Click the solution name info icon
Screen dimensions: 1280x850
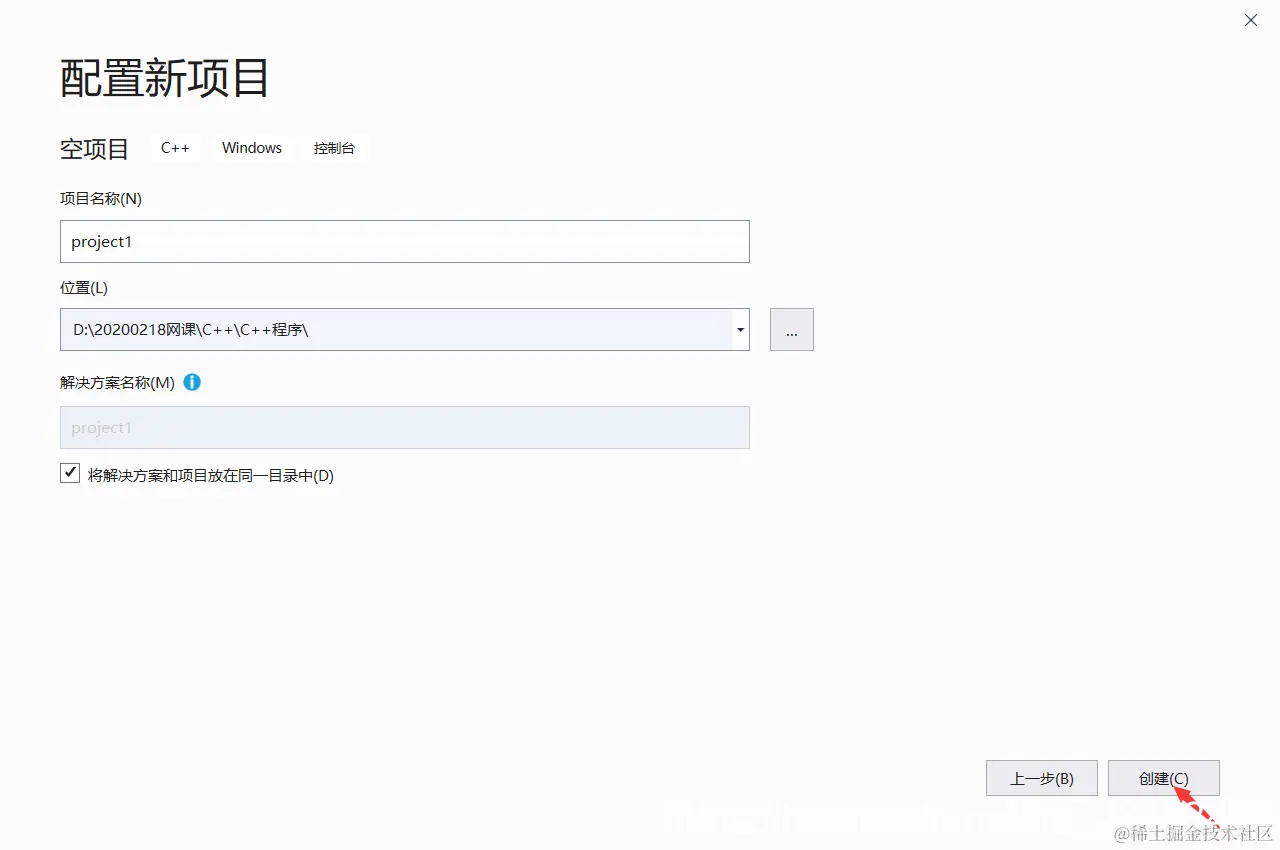click(192, 382)
